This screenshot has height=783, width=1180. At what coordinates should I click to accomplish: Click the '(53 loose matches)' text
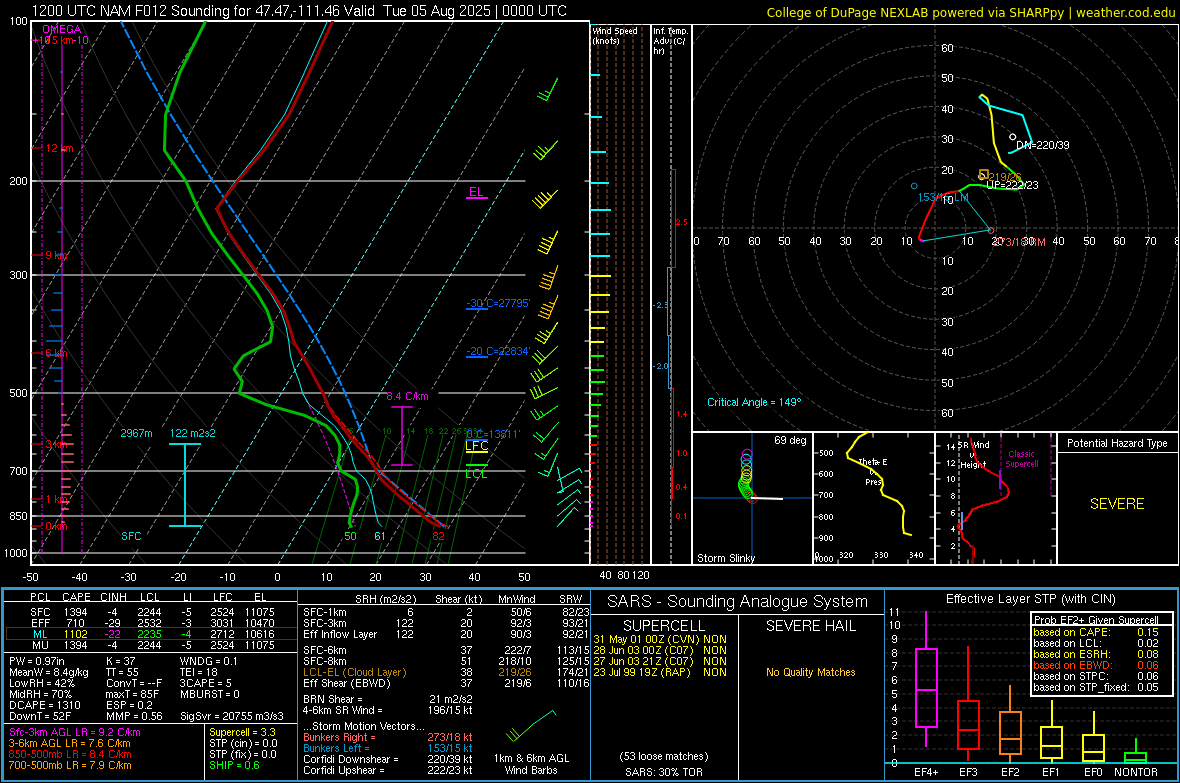663,756
